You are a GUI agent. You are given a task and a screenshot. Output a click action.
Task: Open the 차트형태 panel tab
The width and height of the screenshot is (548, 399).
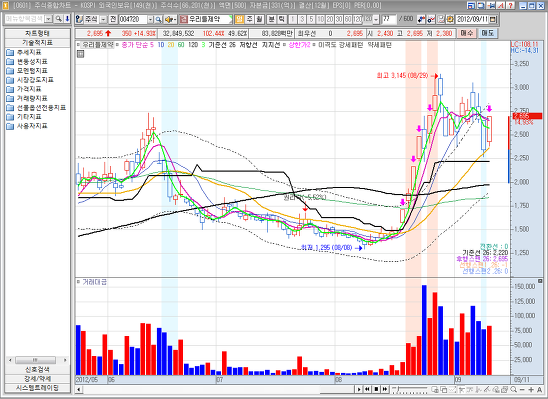pos(37,34)
